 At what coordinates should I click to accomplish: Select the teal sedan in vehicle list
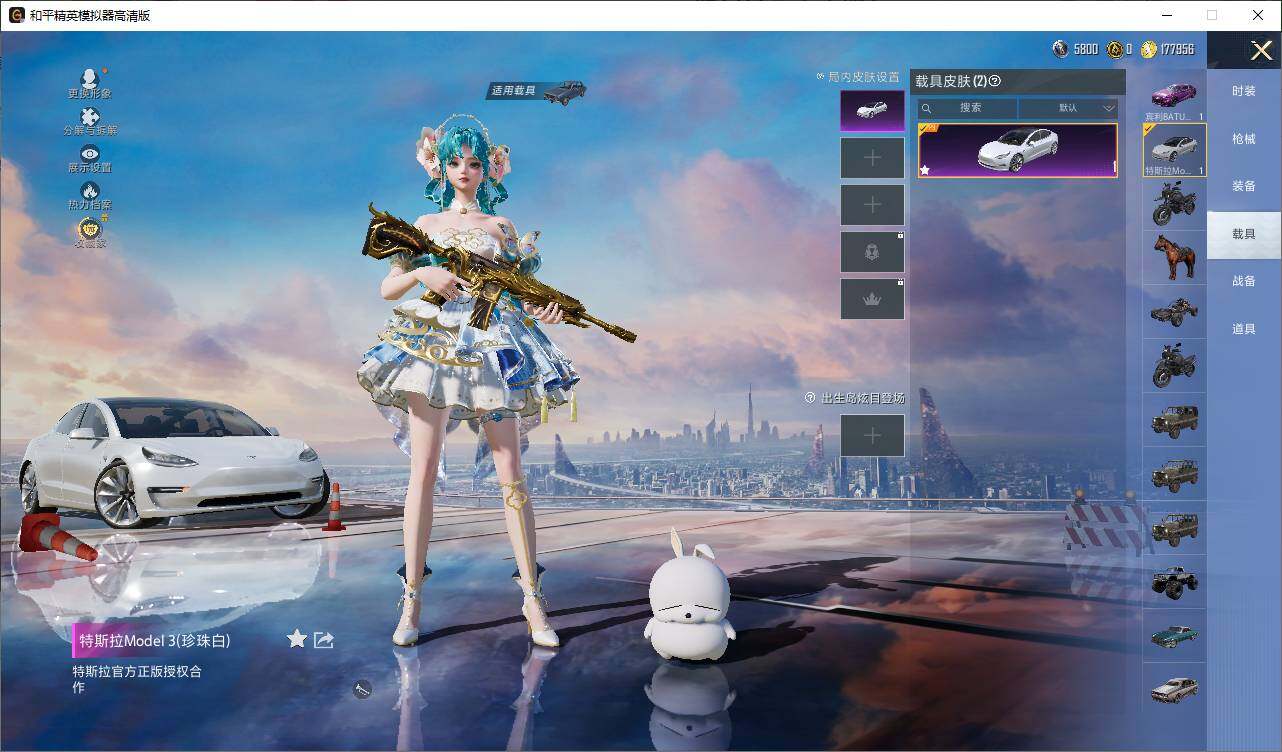[1174, 635]
